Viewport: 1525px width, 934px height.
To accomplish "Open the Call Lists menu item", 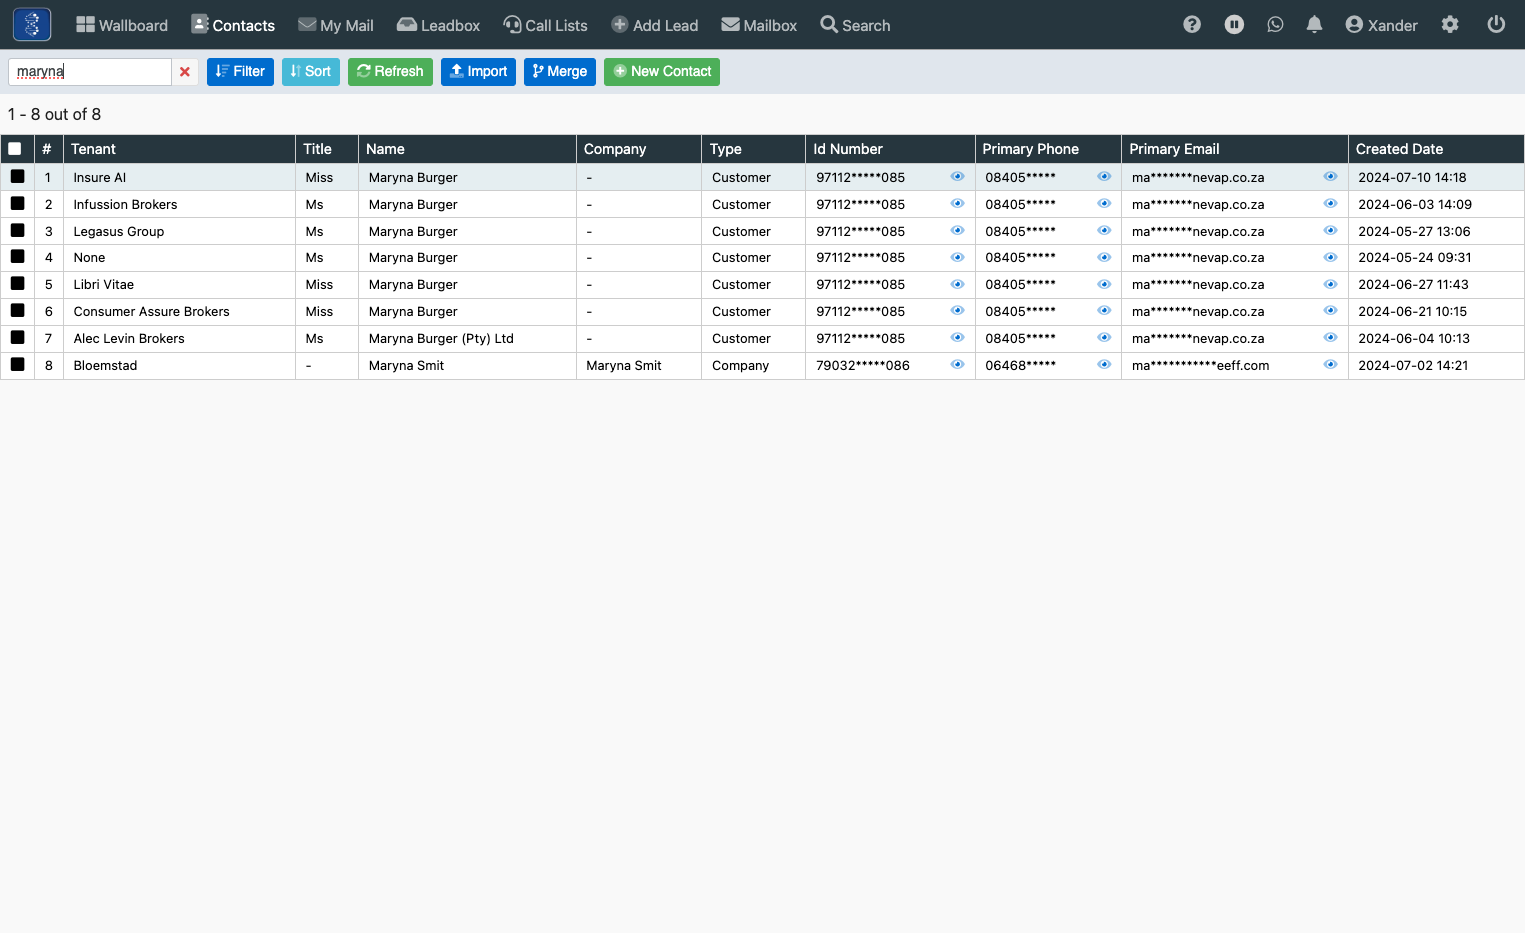I will coord(545,25).
